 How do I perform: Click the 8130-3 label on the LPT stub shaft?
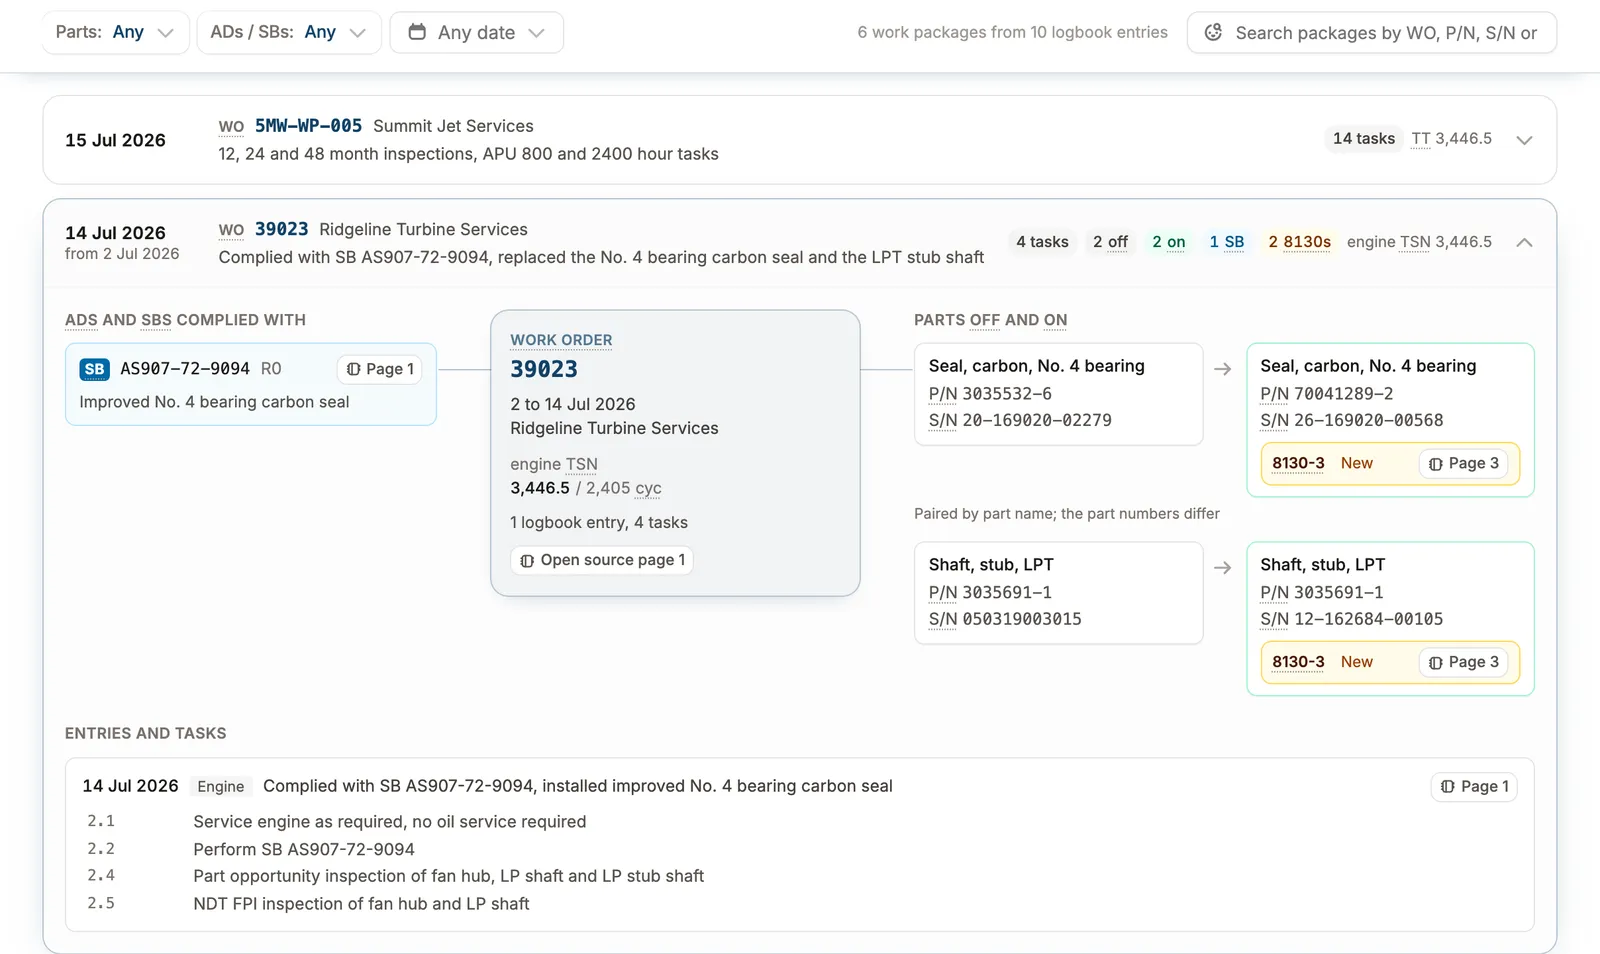coord(1298,662)
